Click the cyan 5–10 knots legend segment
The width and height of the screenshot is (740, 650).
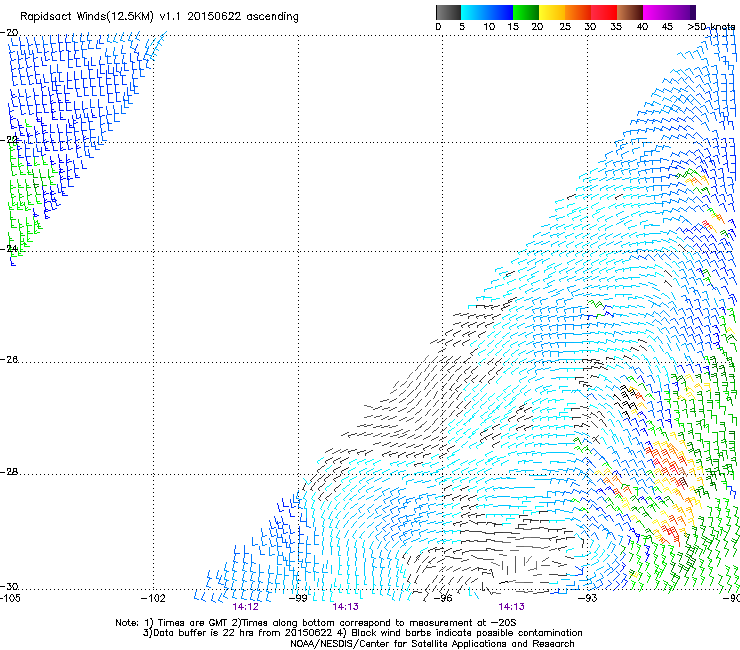point(474,12)
